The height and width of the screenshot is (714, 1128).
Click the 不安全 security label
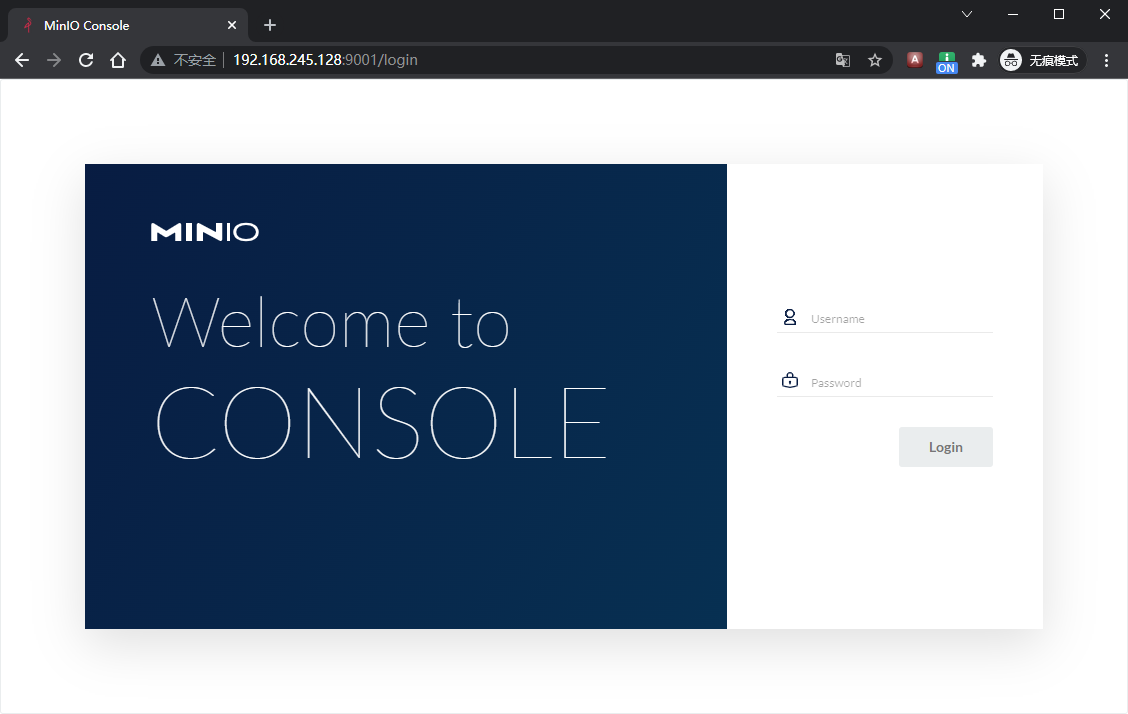[194, 60]
